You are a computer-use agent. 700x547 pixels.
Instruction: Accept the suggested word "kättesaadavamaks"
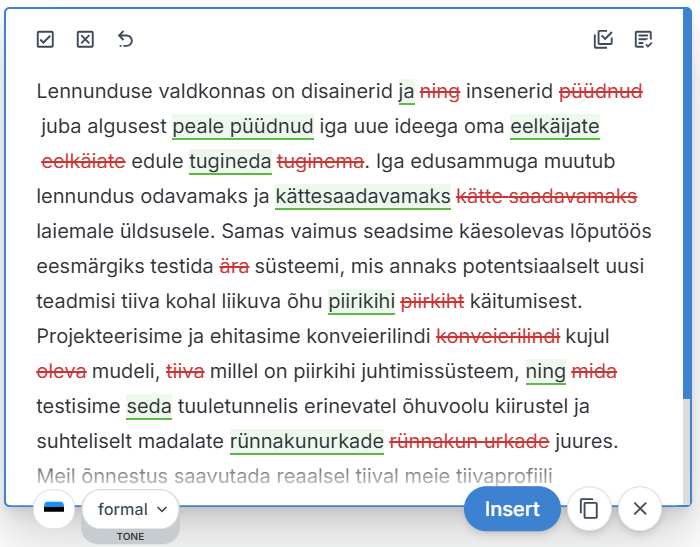363,197
